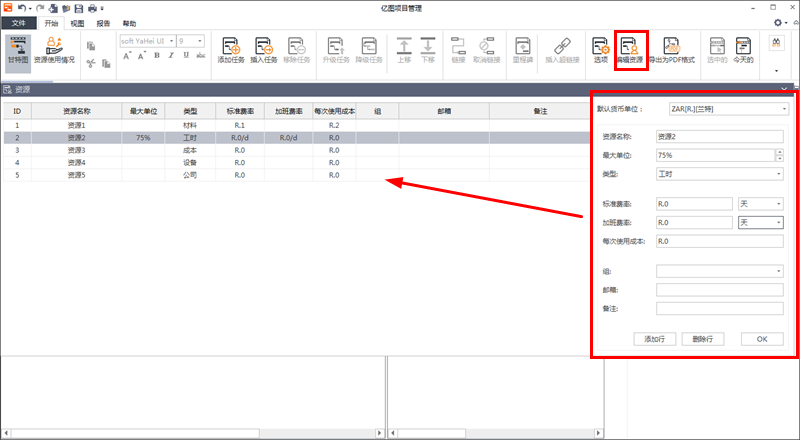The height and width of the screenshot is (440, 800).
Task: Open the 默认货币单位 currency dropdown
Action: click(x=729, y=109)
